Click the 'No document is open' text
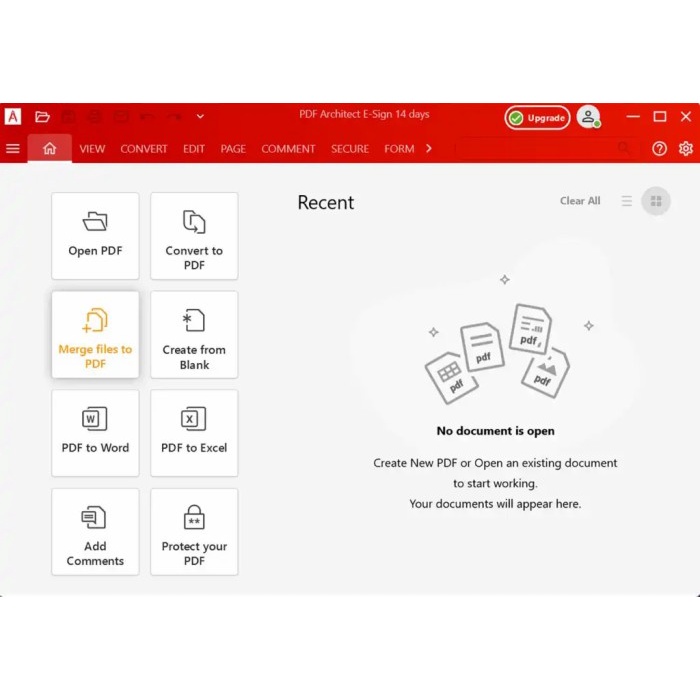Screen dimensions: 700x700 [x=496, y=431]
